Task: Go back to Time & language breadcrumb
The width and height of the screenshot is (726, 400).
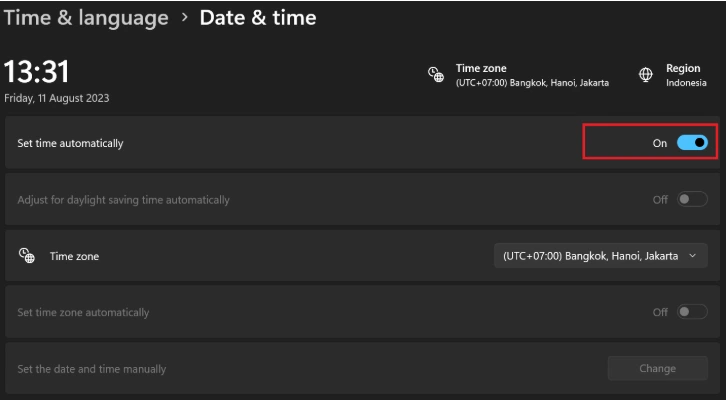Action: (86, 18)
